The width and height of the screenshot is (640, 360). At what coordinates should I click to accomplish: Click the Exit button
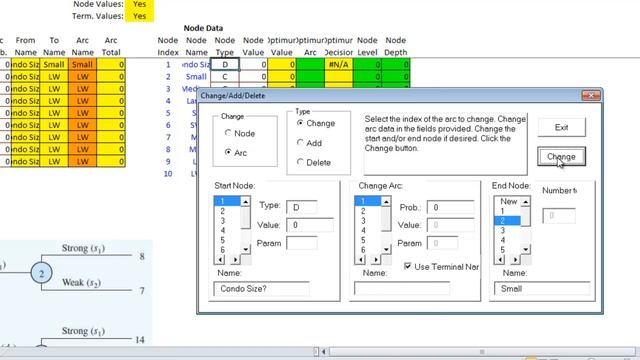click(562, 127)
